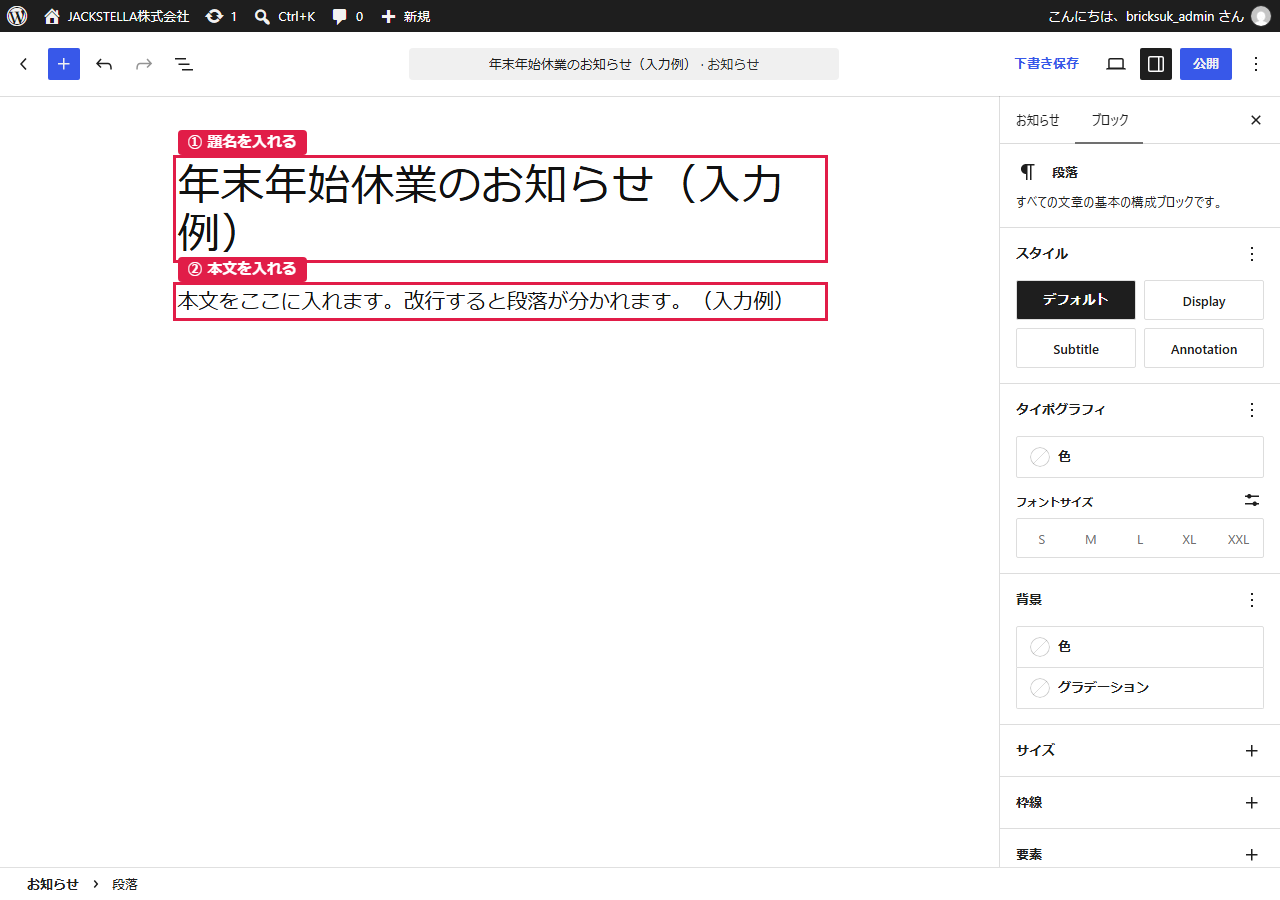Toggle custom font size controls

[x=1252, y=500]
